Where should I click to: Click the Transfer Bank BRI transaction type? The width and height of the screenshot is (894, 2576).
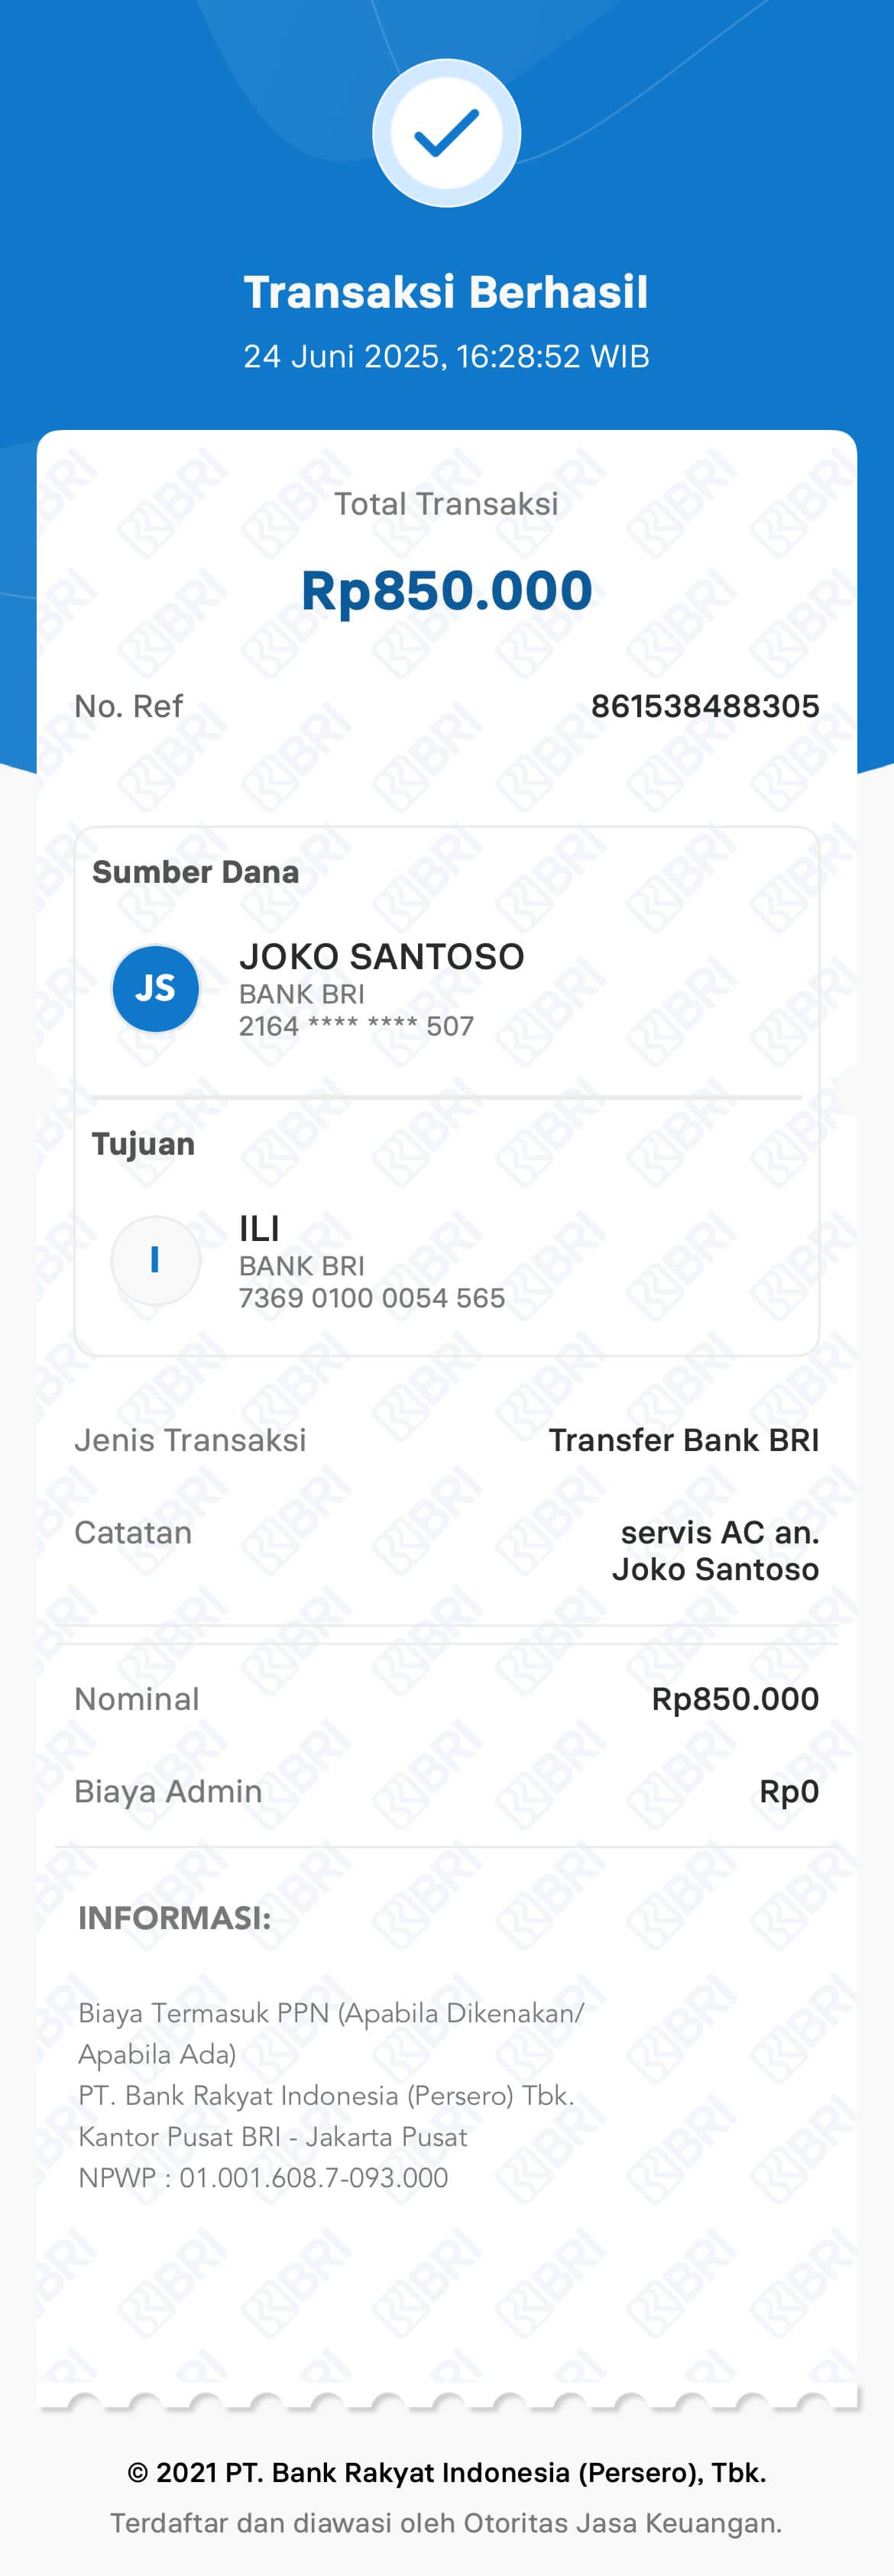683,1440
